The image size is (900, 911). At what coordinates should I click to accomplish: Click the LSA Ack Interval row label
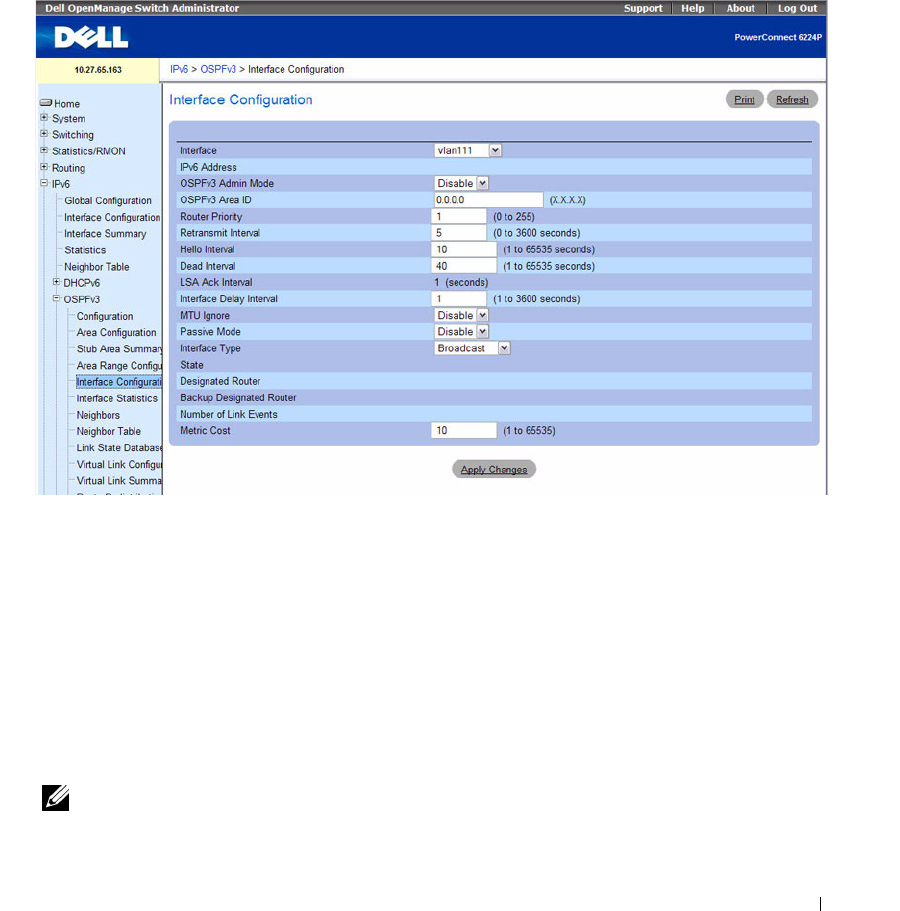pos(216,282)
